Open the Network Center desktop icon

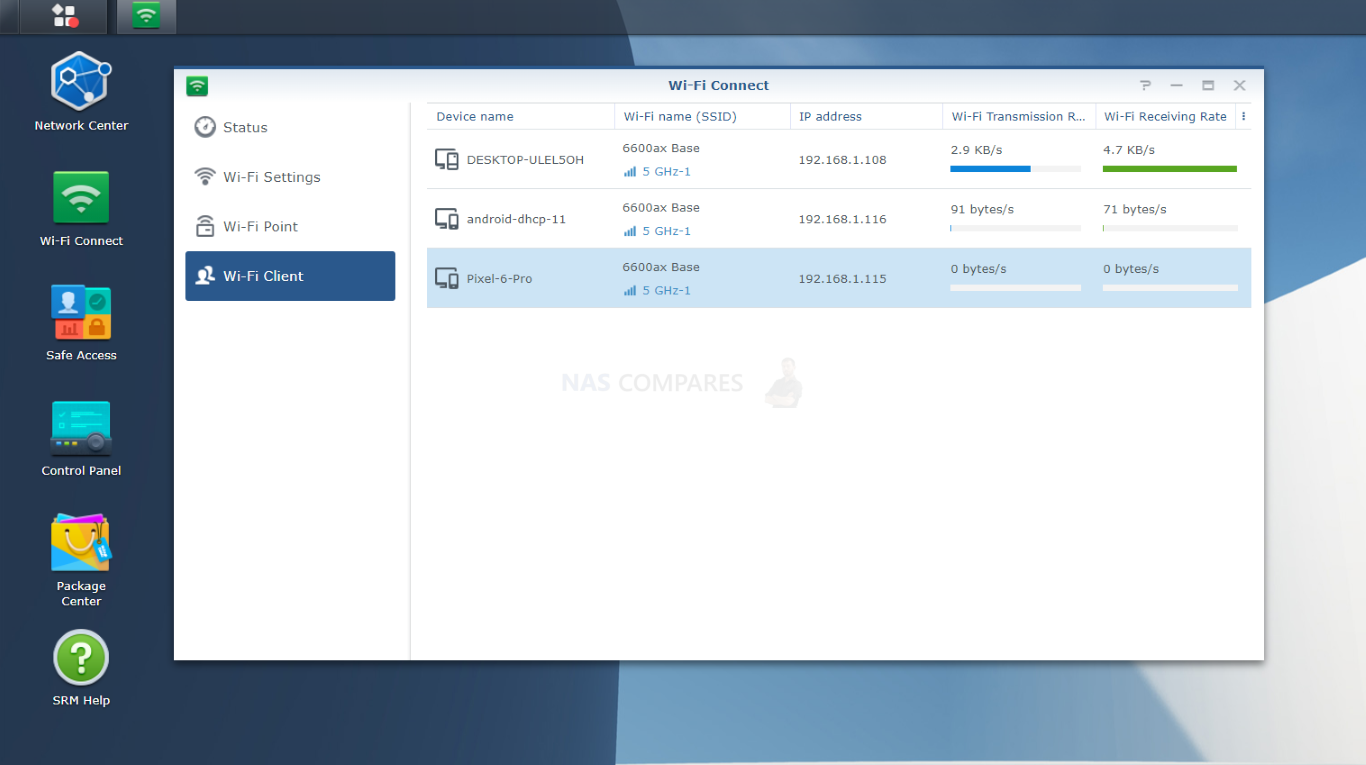coord(81,92)
